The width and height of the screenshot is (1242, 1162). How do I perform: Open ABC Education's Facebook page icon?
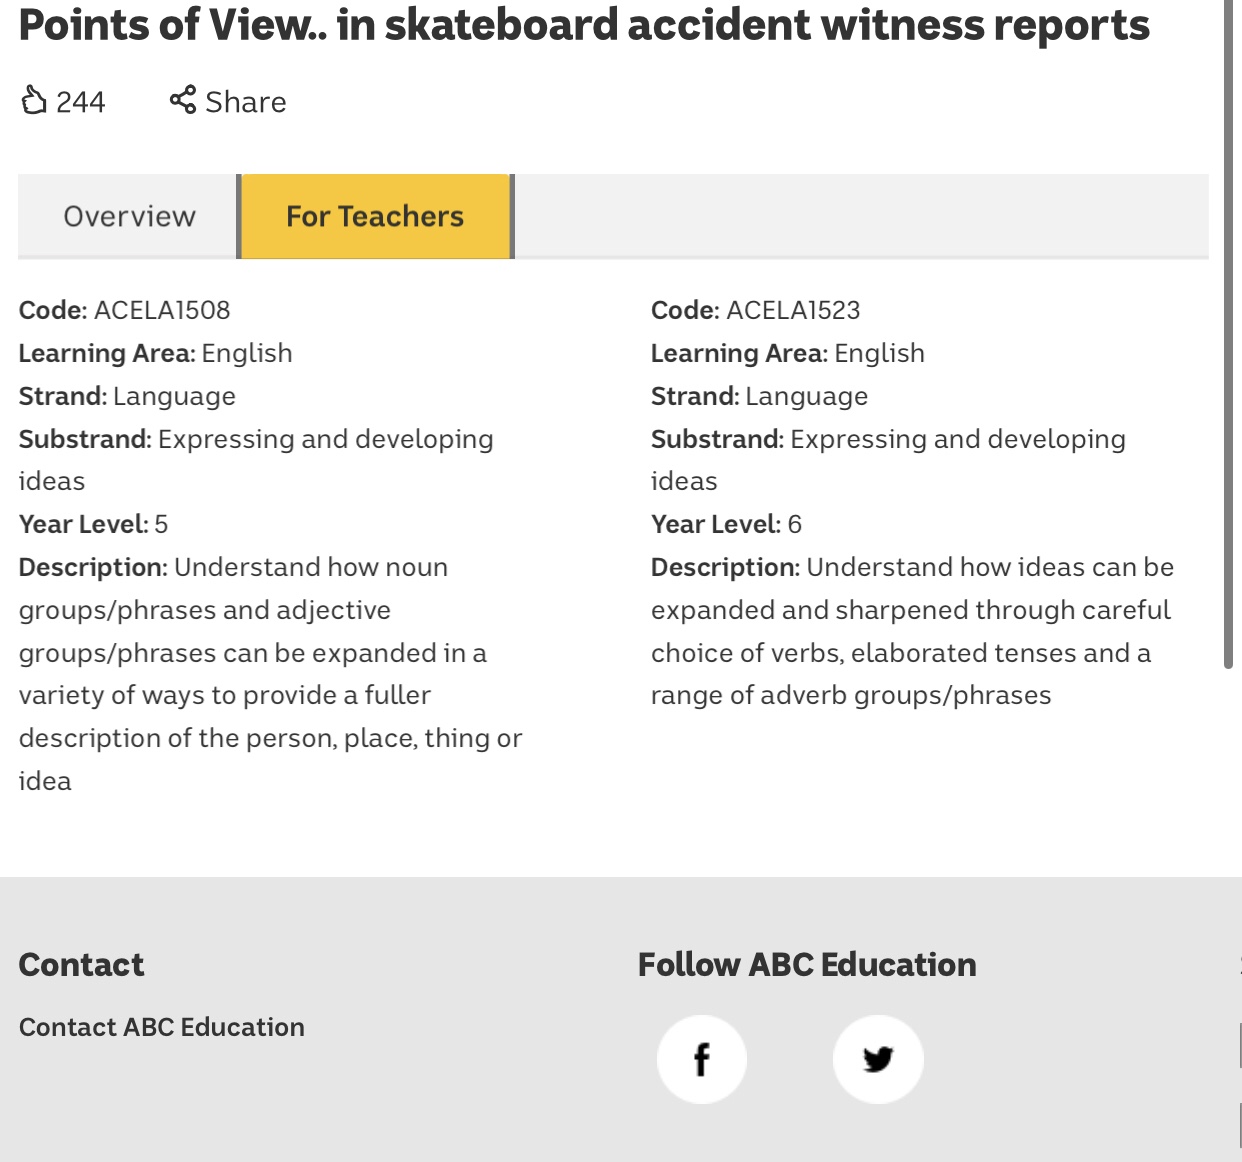pos(701,1059)
